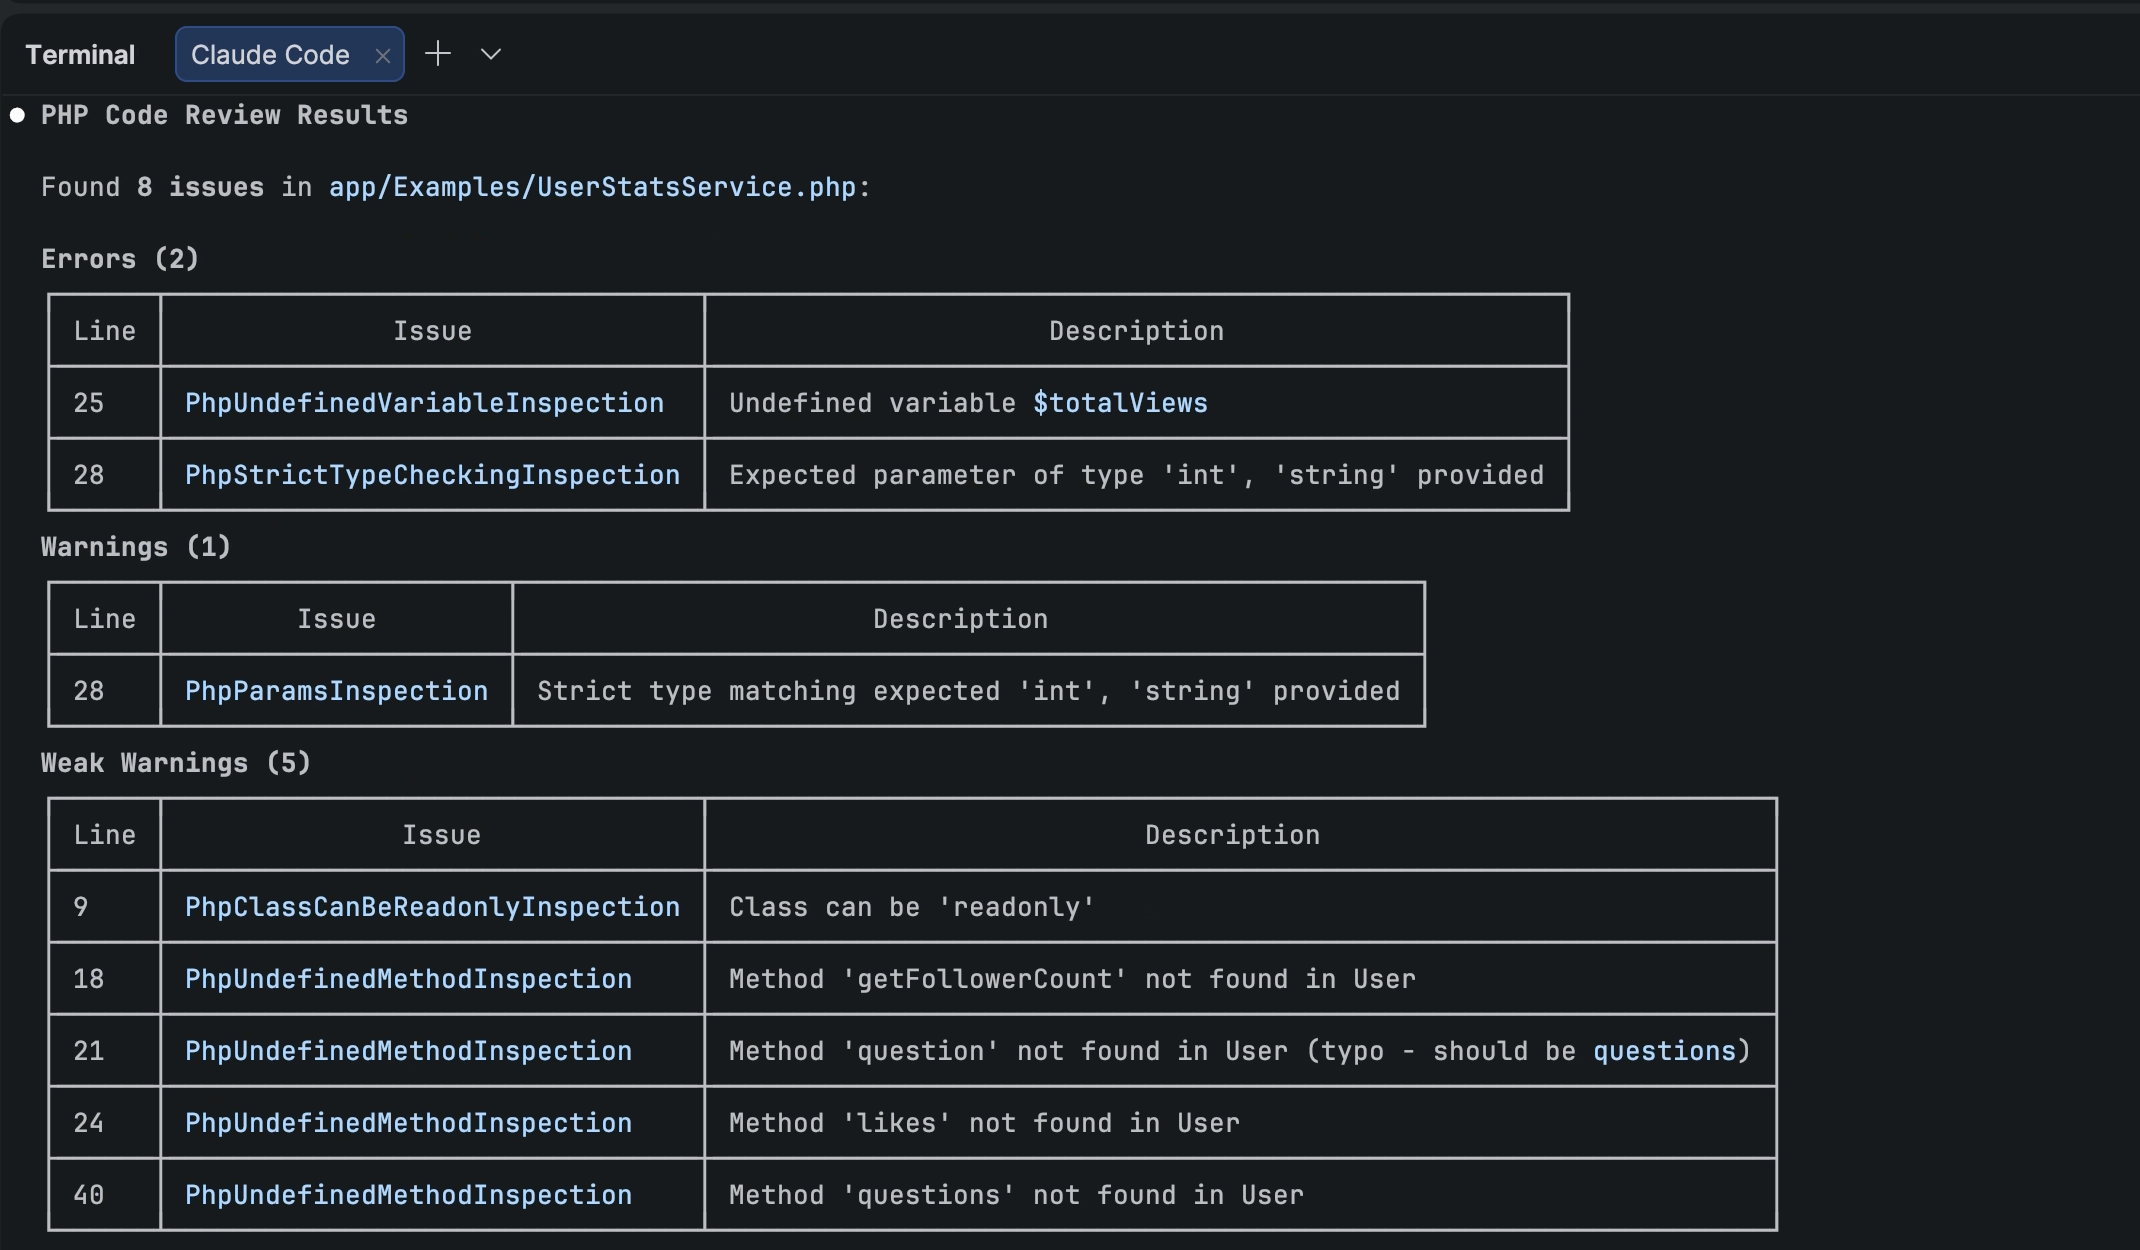Click PhpUndefinedVariableInspection on line 25
This screenshot has width=2140, height=1250.
(x=424, y=403)
